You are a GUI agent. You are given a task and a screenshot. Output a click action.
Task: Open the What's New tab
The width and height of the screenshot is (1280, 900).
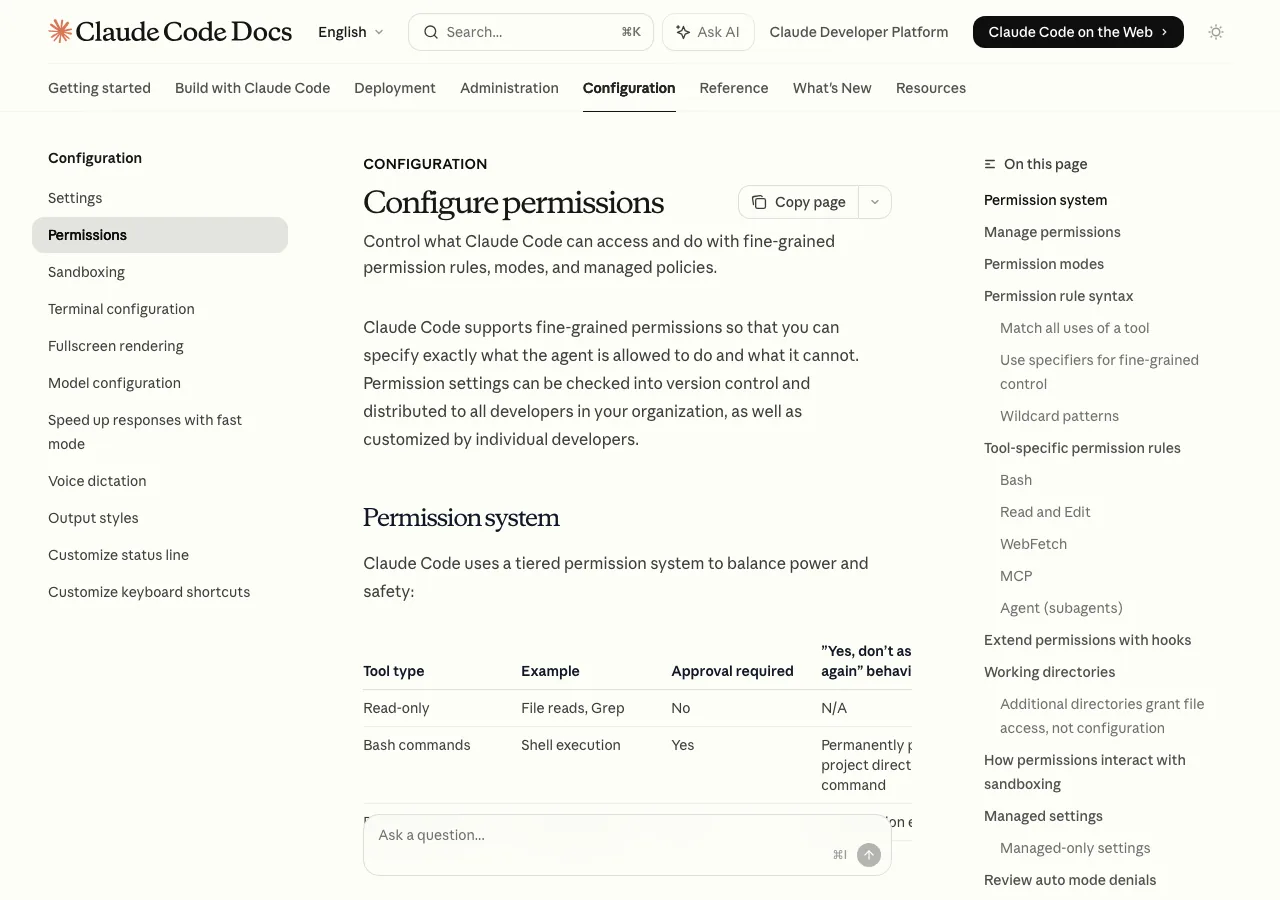coord(832,88)
